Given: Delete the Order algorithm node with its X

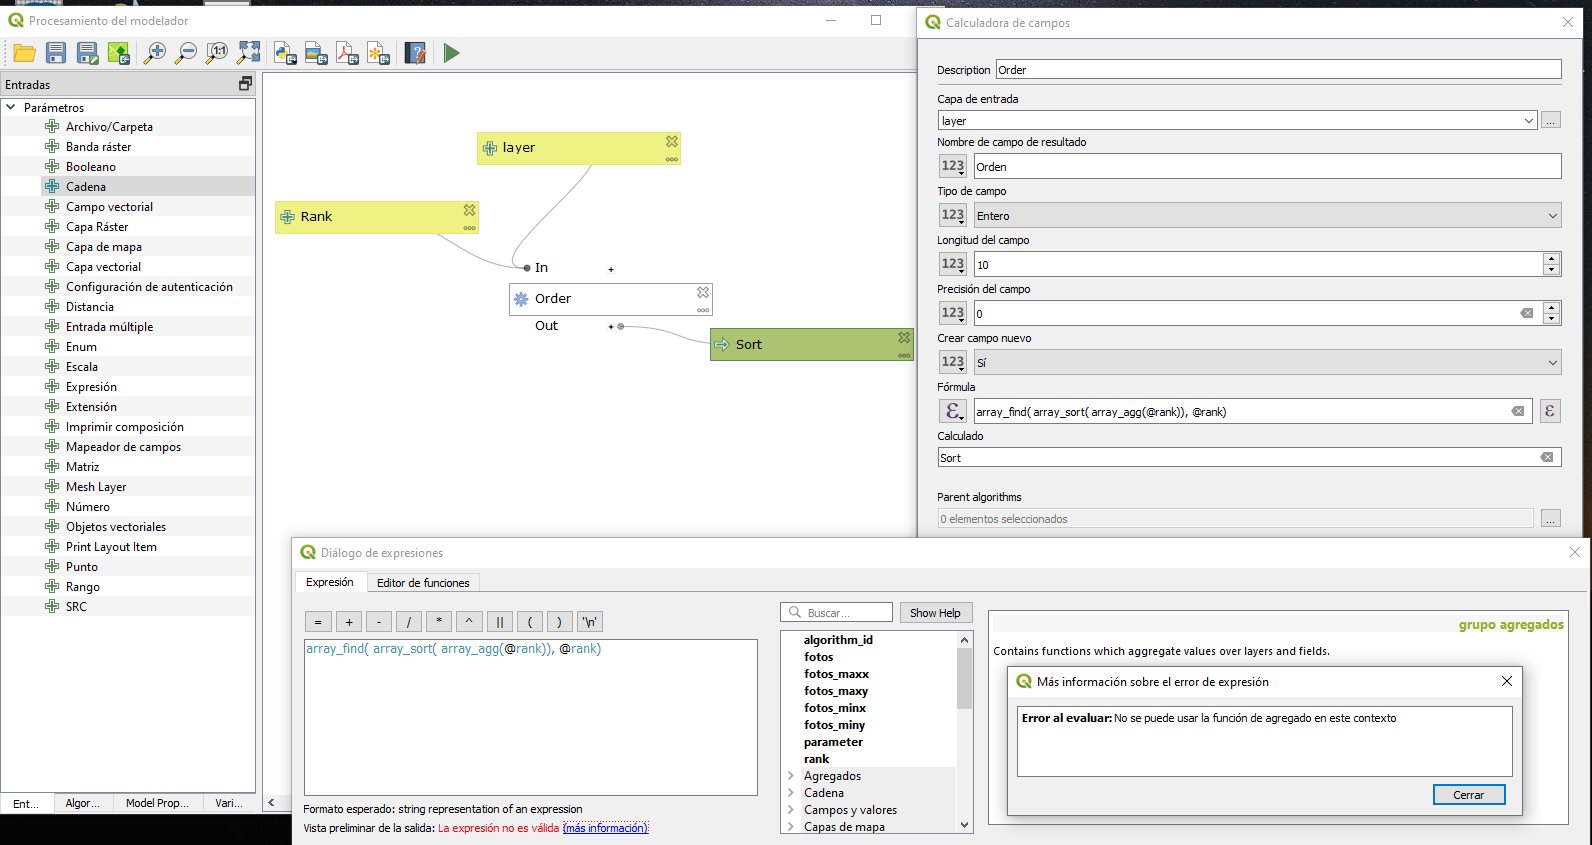Looking at the screenshot, I should pos(703,292).
